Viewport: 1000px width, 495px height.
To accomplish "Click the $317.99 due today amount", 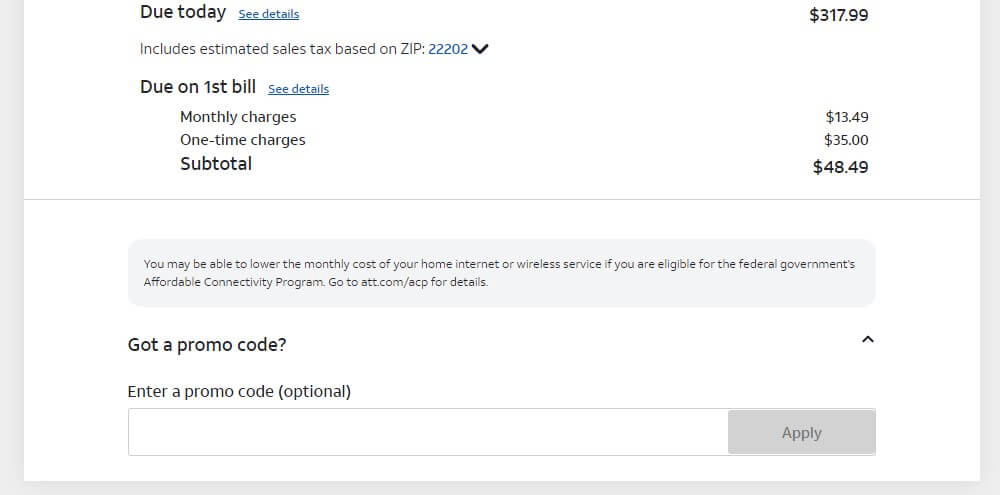I will click(838, 15).
